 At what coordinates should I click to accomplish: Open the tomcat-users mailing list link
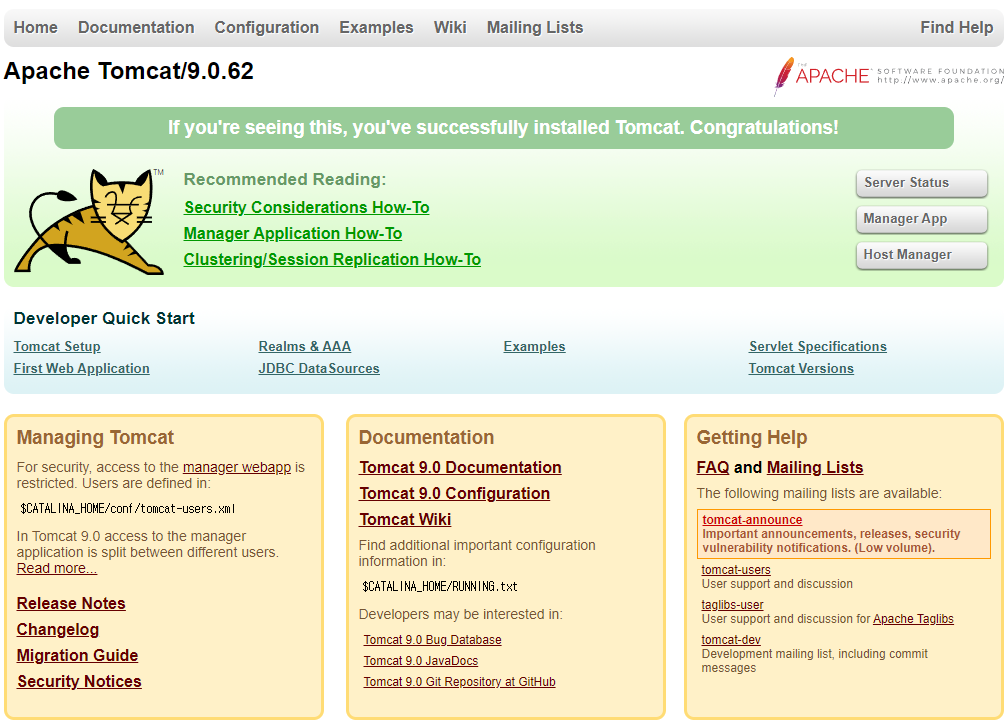pyautogui.click(x=735, y=570)
